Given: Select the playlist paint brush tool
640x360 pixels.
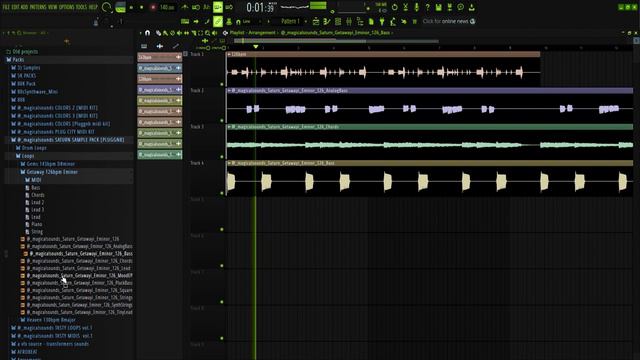Looking at the screenshot, I should tap(165, 33).
